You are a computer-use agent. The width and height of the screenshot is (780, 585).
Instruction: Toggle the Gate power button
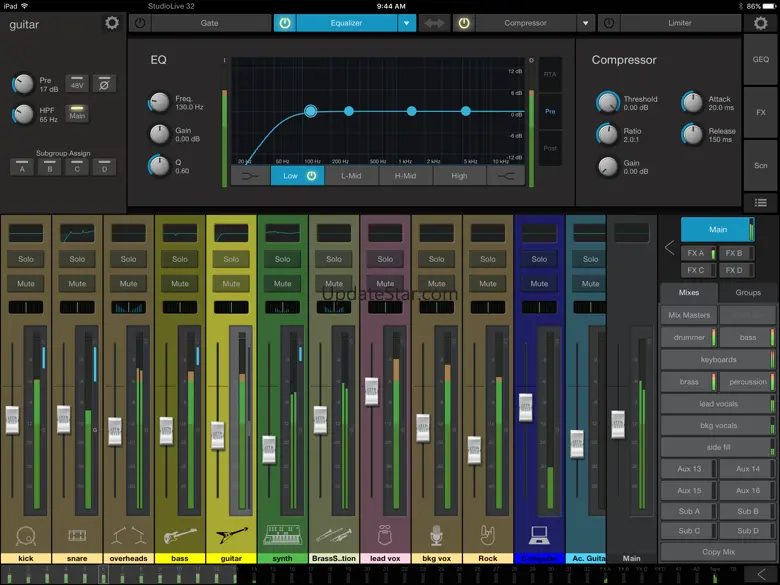pos(138,23)
